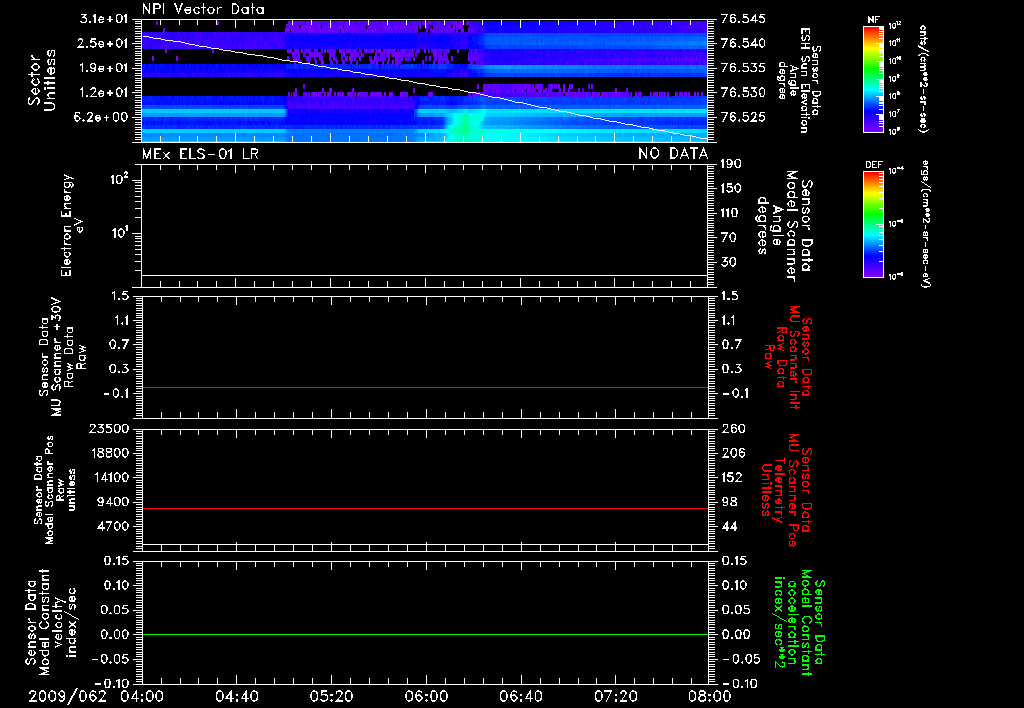1024x708 pixels.
Task: Click the DEF color bar legend
Action: [874, 224]
